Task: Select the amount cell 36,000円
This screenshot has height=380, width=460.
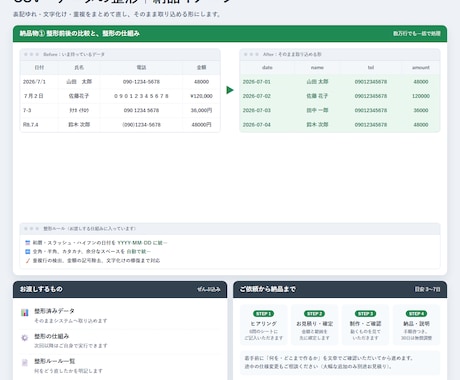Action: pos(201,110)
